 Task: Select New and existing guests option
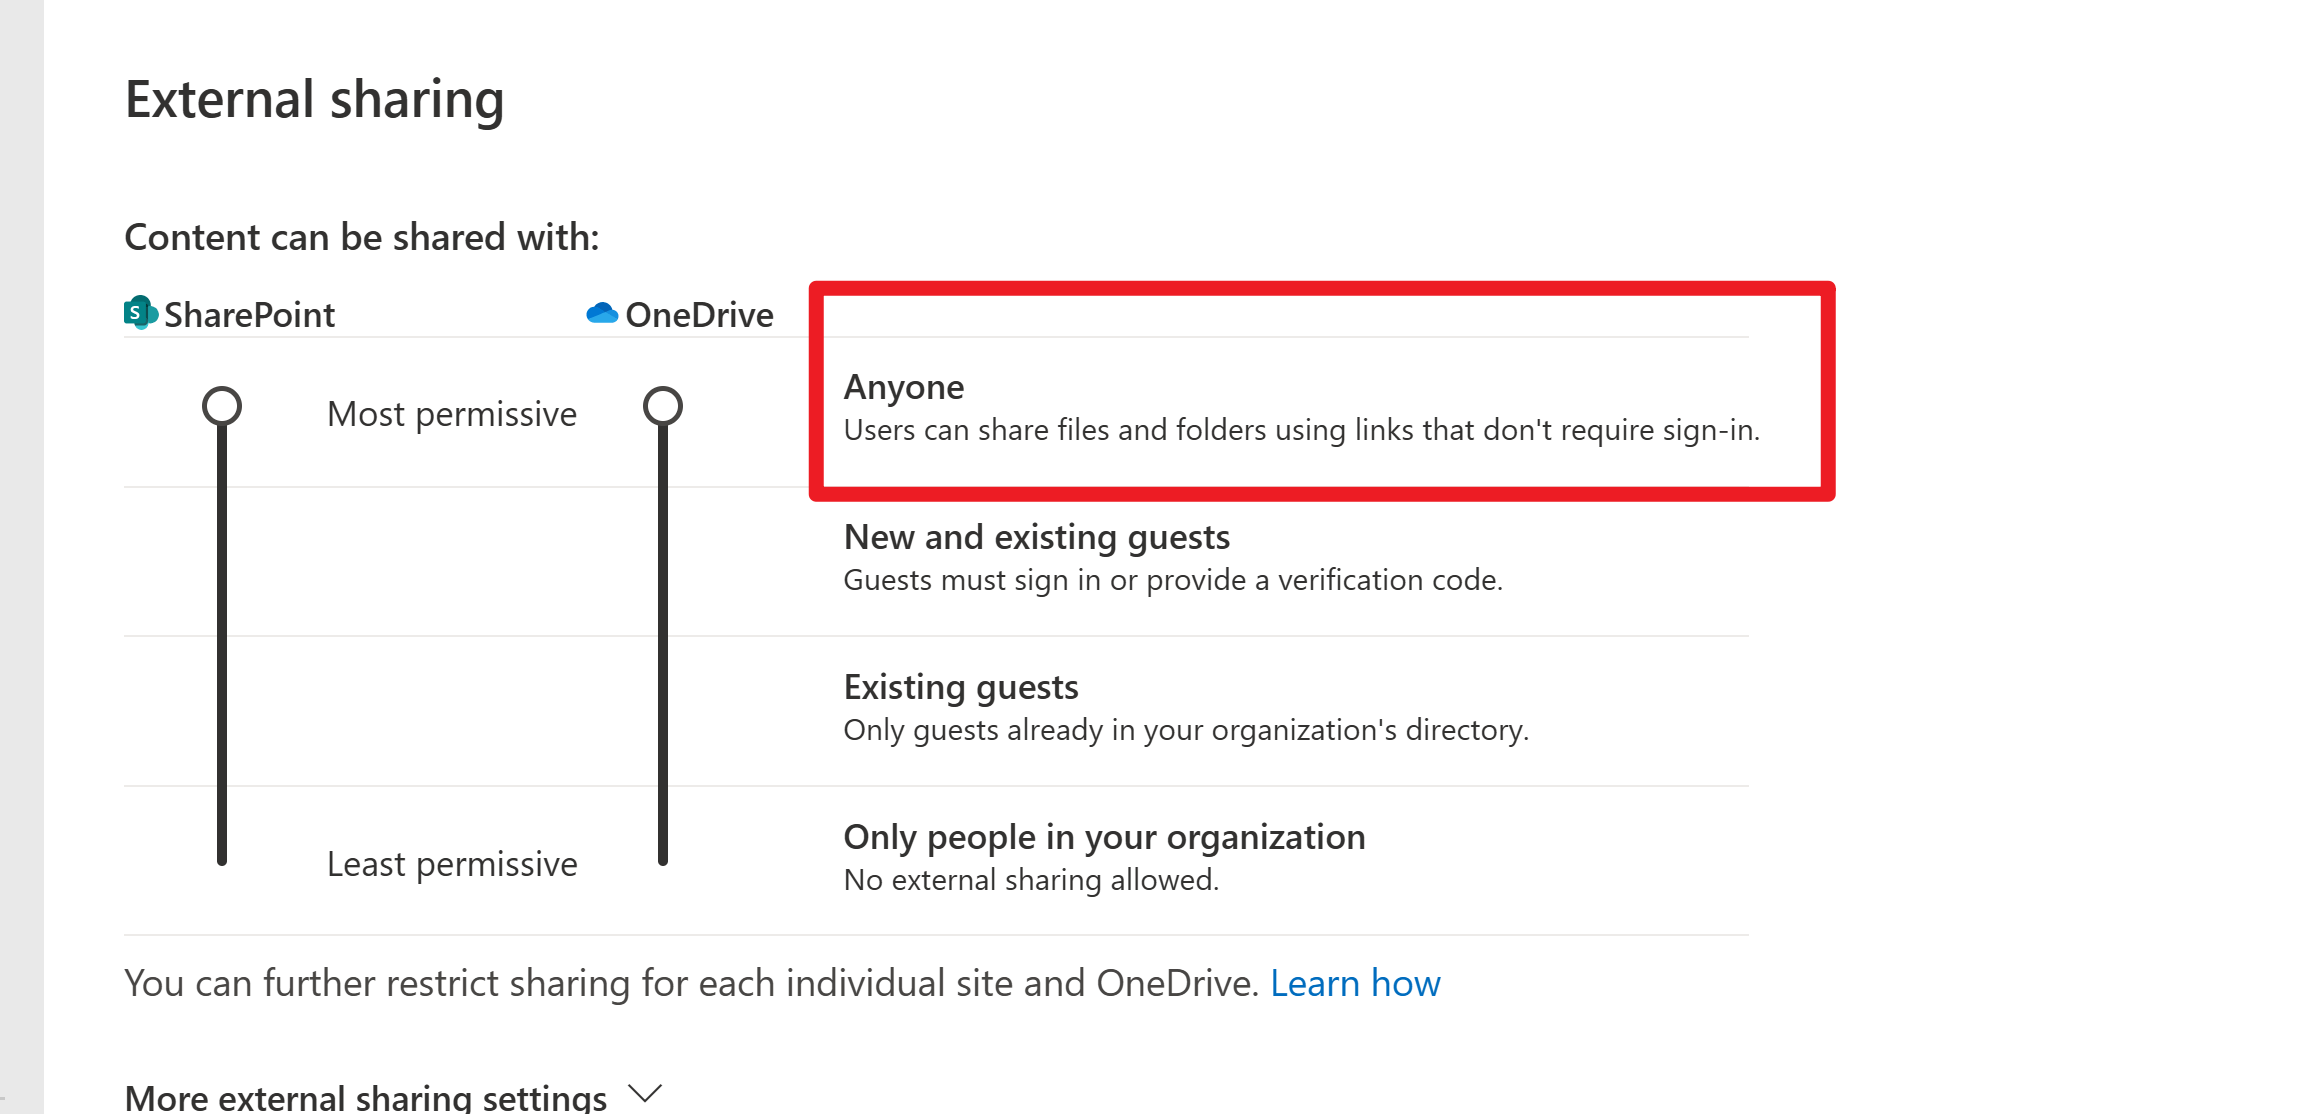[1036, 537]
